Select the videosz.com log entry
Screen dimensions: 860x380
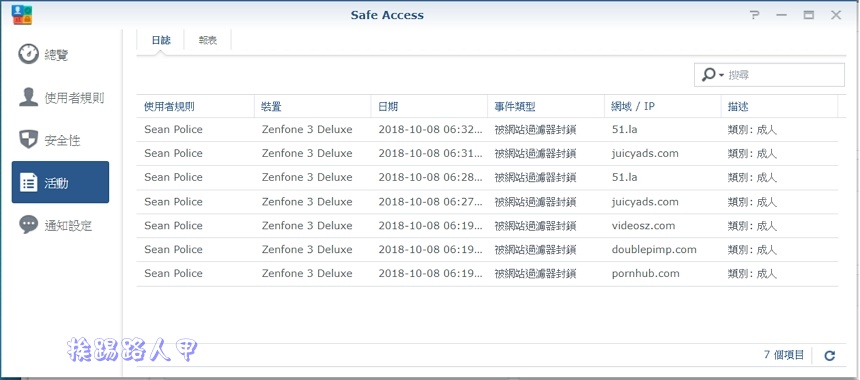click(487, 226)
